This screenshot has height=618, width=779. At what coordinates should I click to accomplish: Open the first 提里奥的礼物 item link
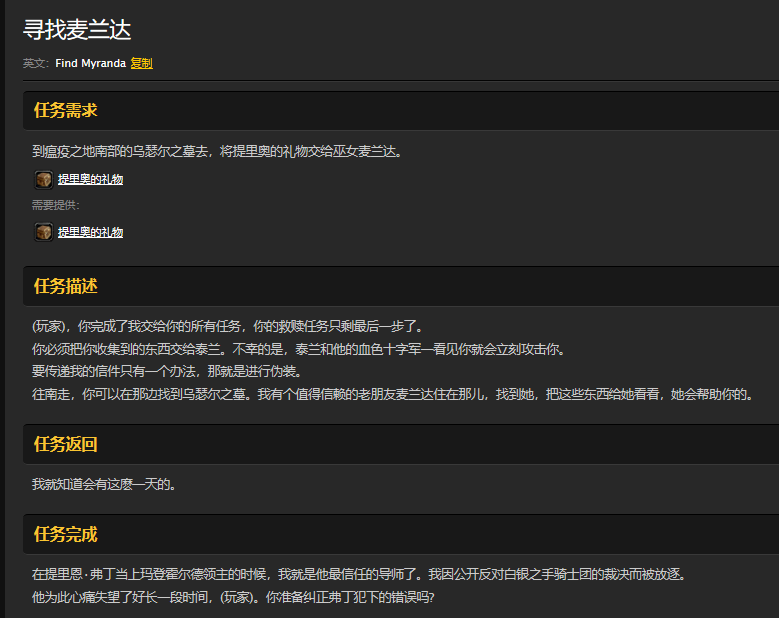(90, 180)
